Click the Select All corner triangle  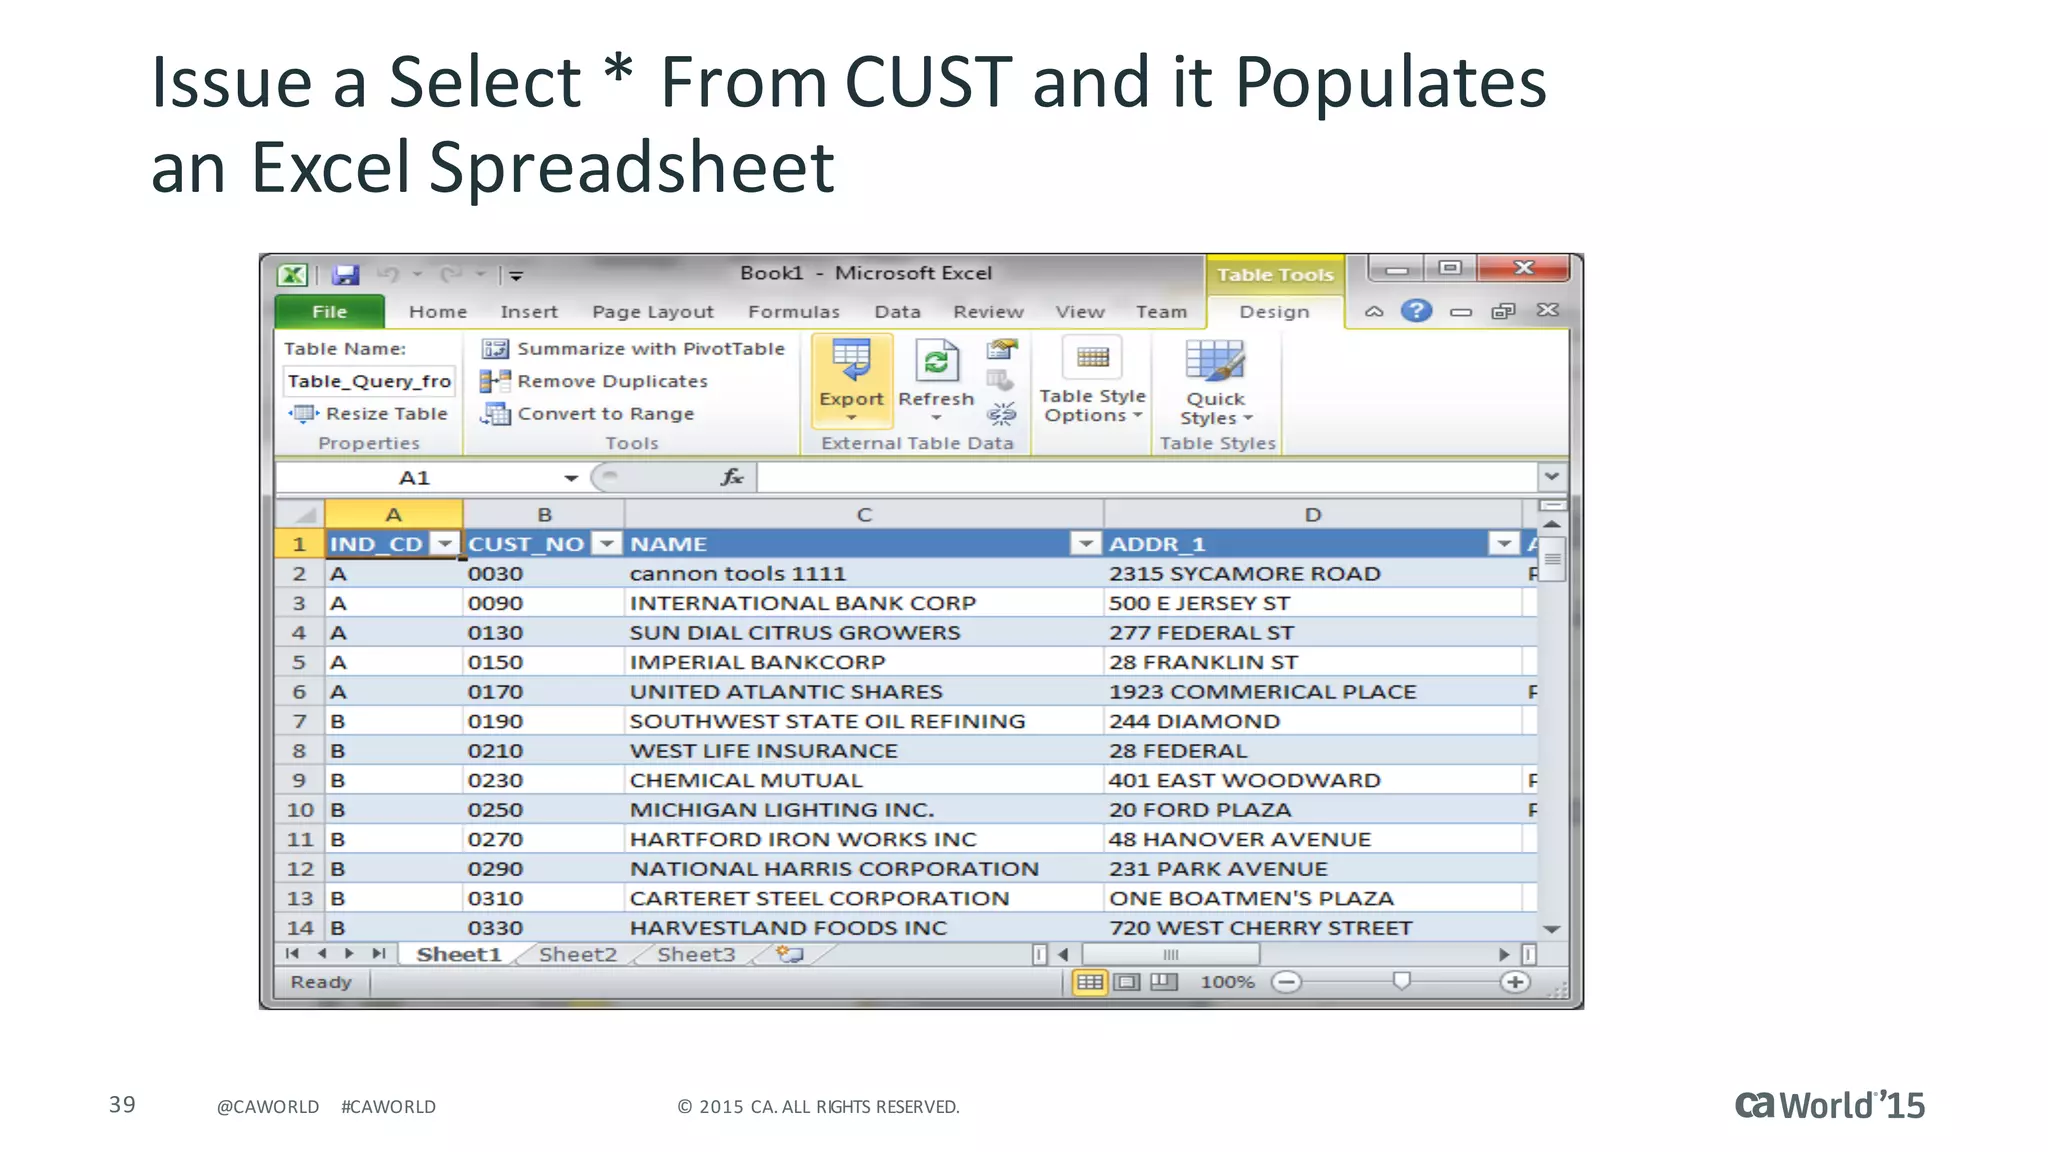tap(300, 514)
